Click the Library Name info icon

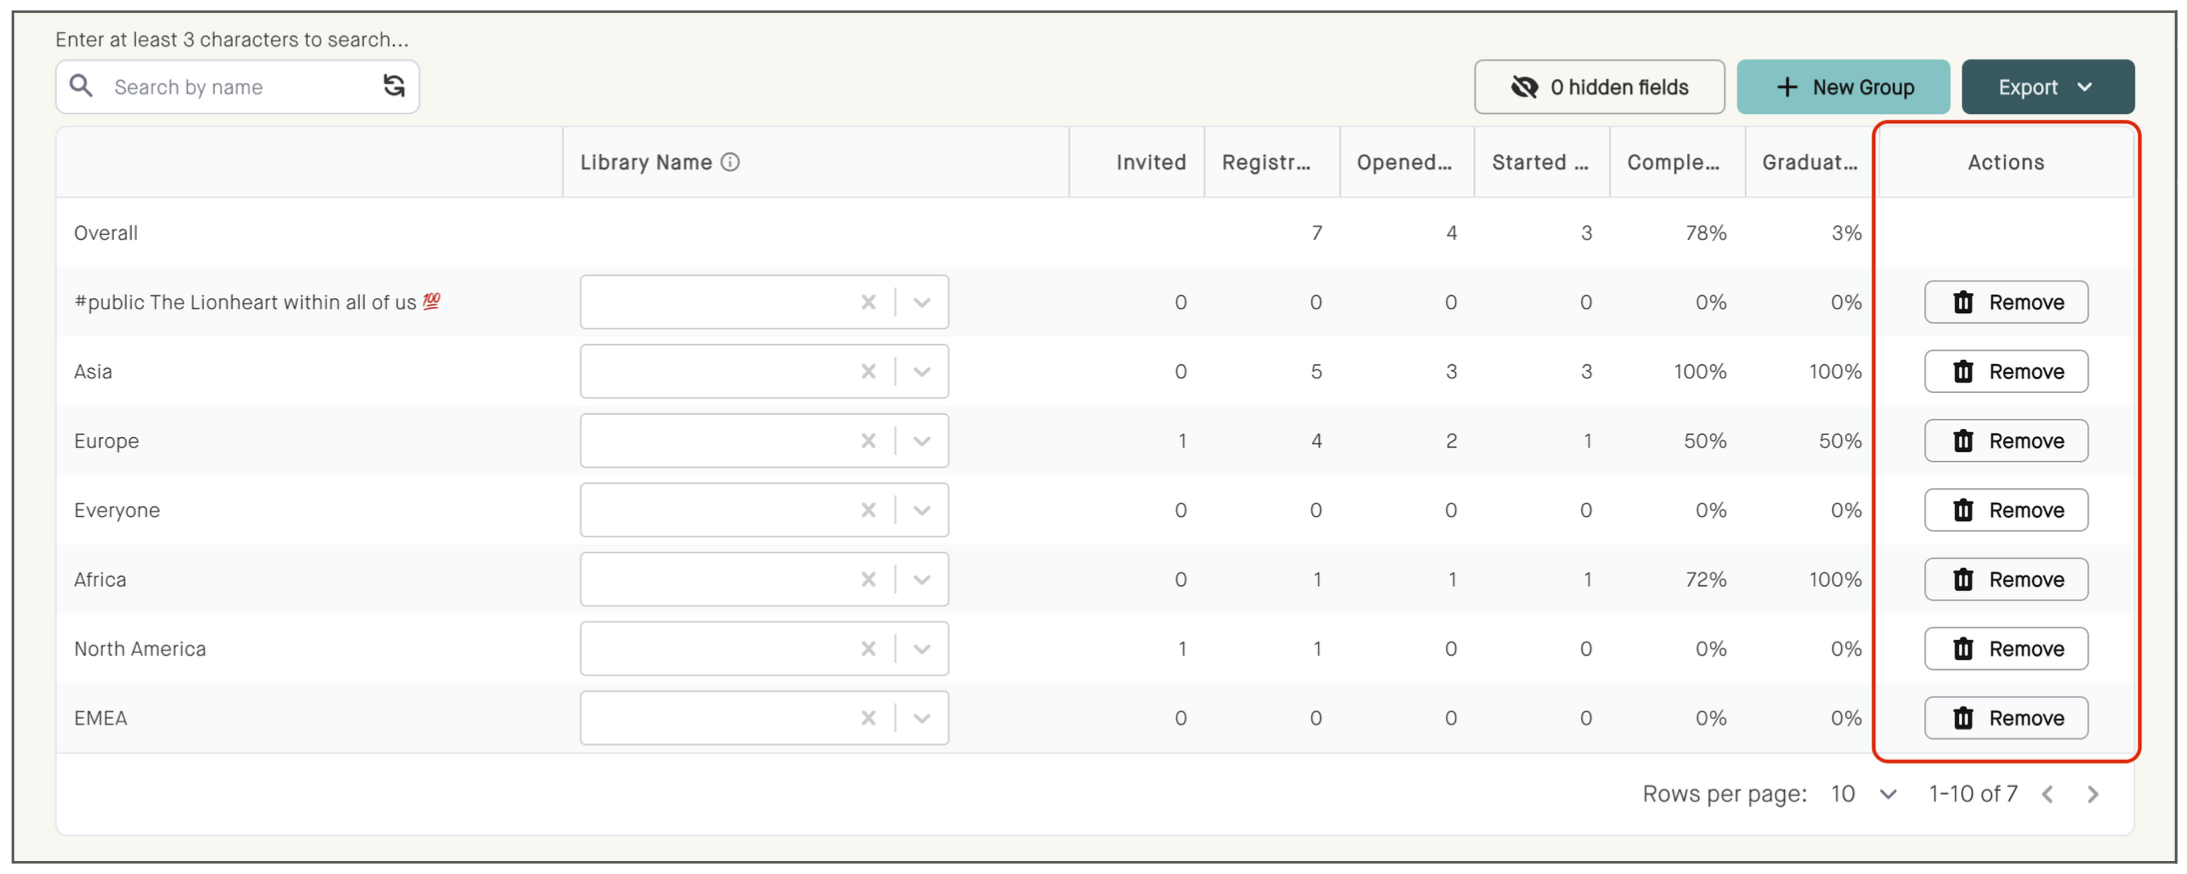tap(731, 162)
